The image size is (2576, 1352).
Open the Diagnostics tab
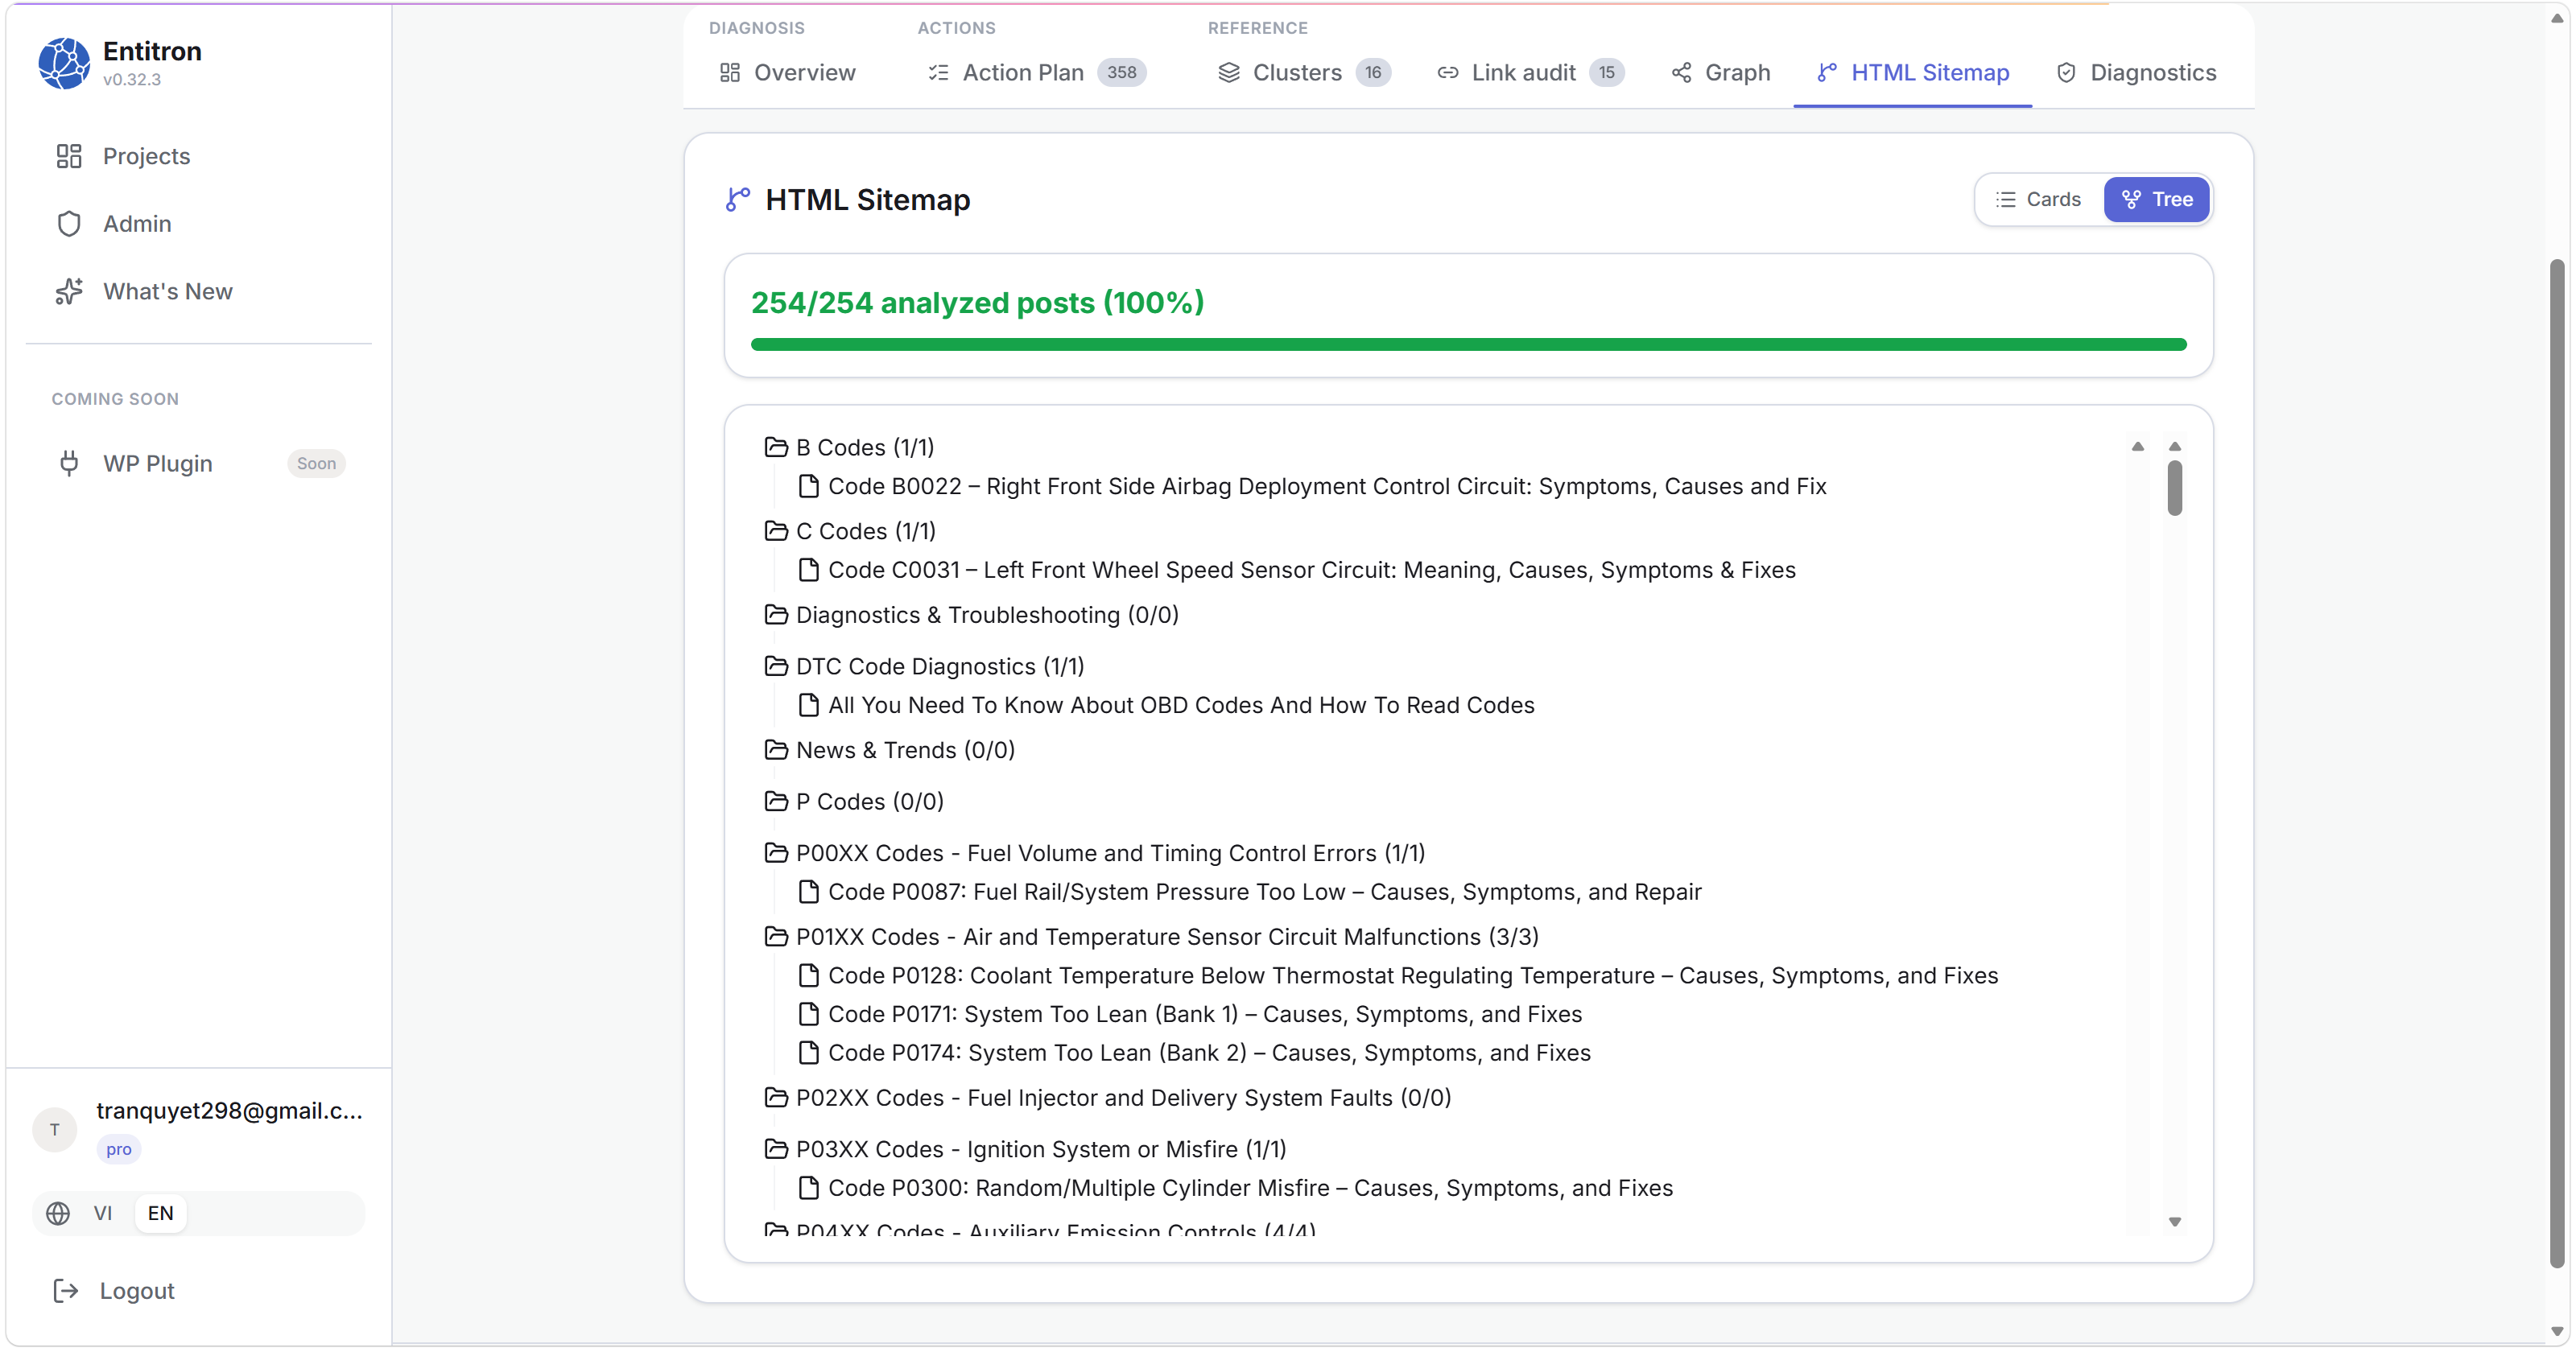pyautogui.click(x=2136, y=72)
